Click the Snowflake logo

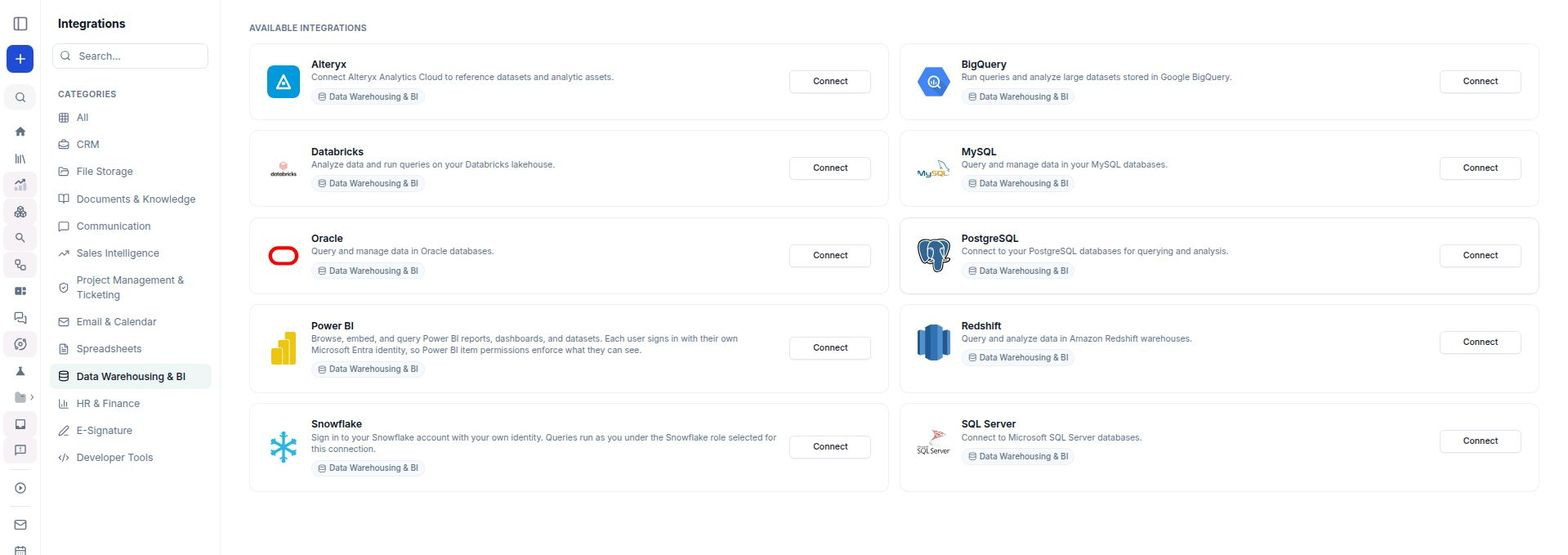click(283, 447)
